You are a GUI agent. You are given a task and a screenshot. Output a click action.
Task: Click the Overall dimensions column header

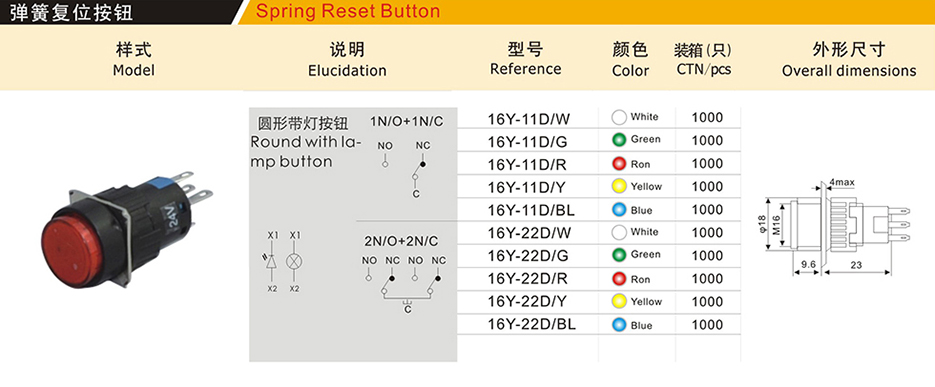click(x=849, y=60)
